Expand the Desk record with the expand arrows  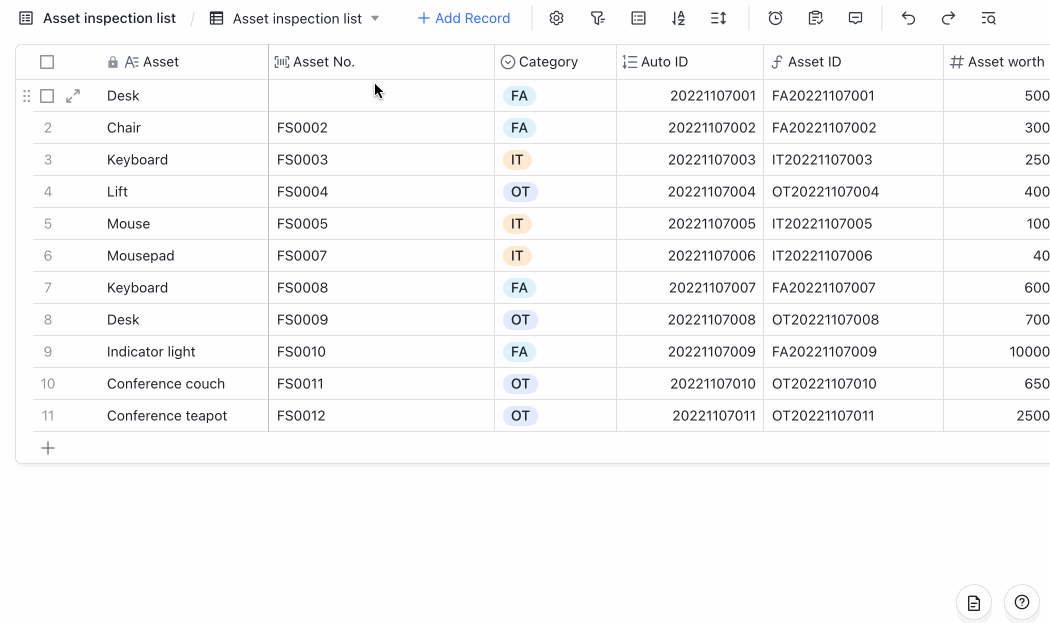(71, 95)
